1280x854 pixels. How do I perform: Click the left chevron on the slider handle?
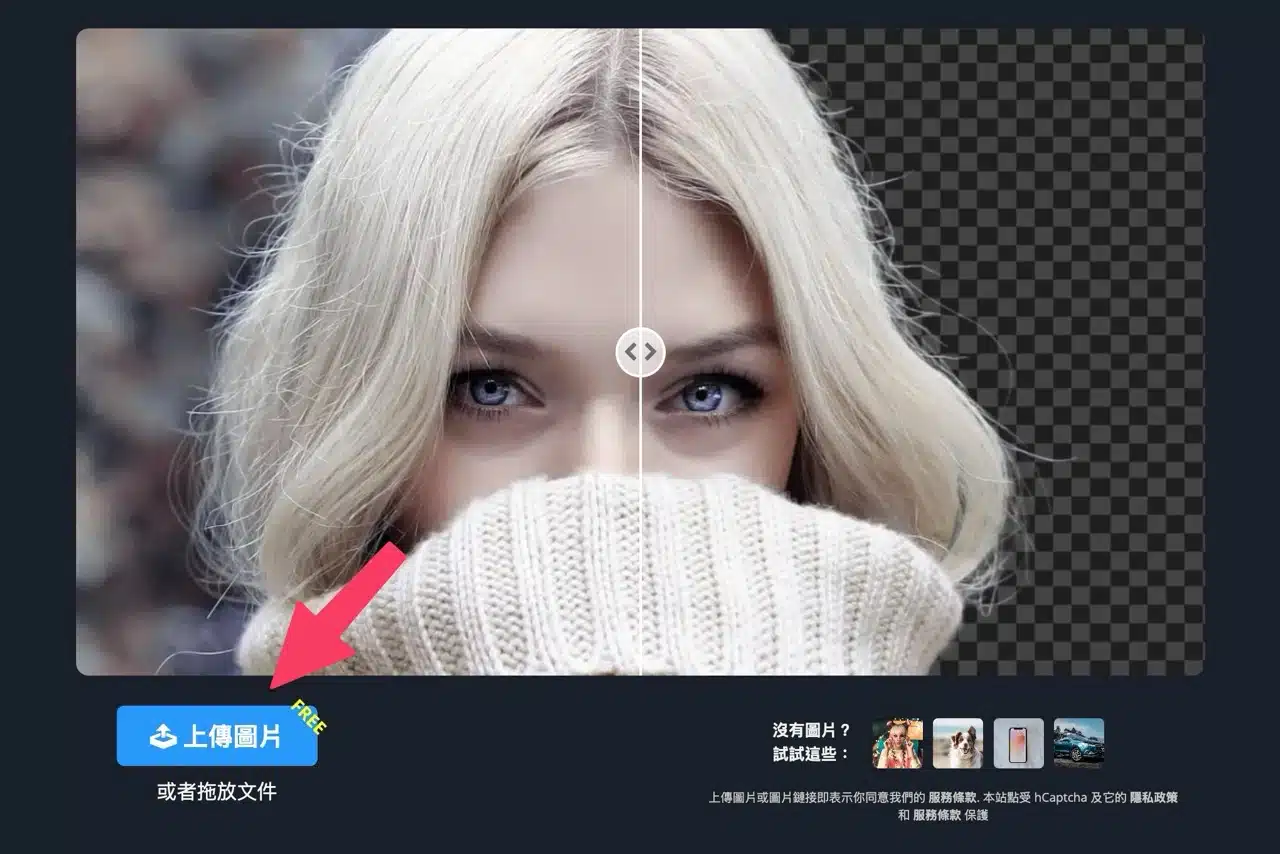[631, 351]
